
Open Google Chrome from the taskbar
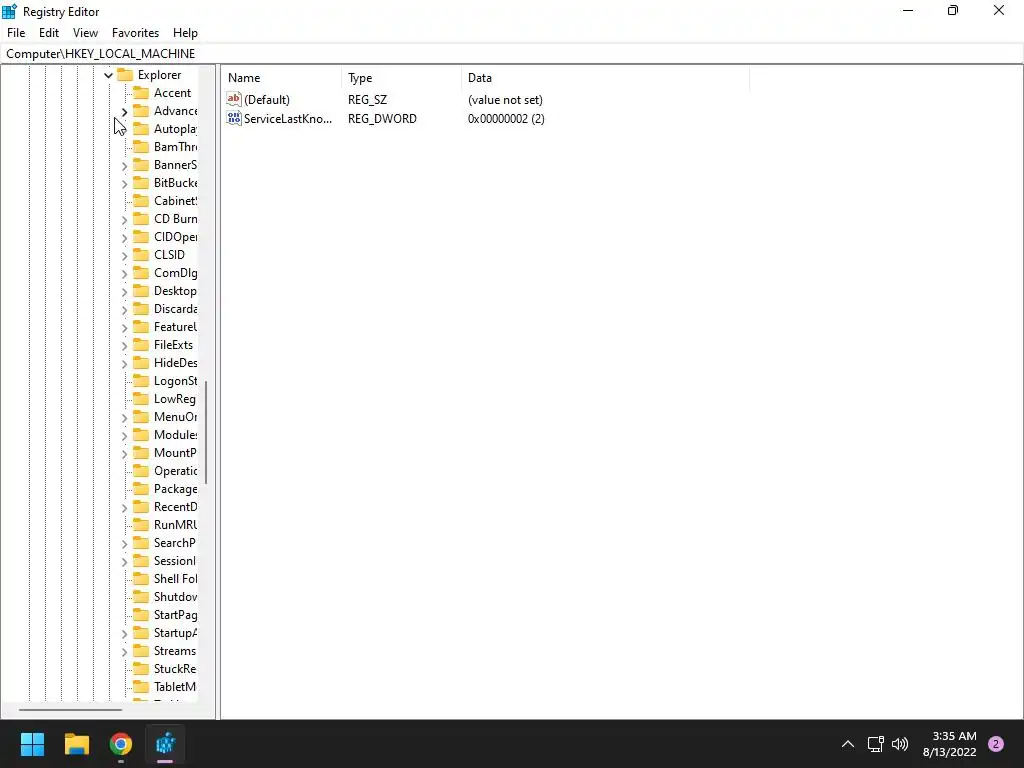click(121, 744)
